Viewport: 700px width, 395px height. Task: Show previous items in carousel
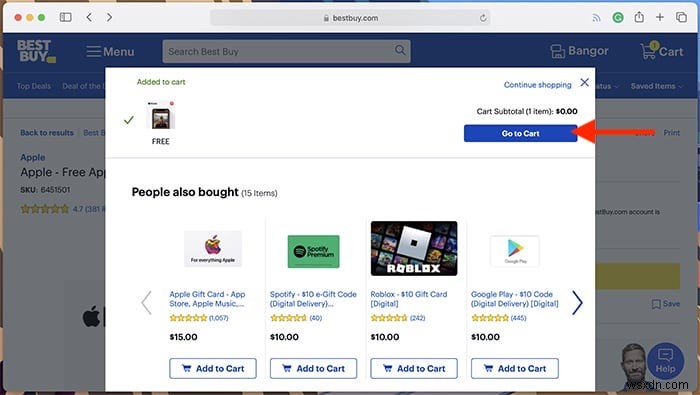[146, 303]
